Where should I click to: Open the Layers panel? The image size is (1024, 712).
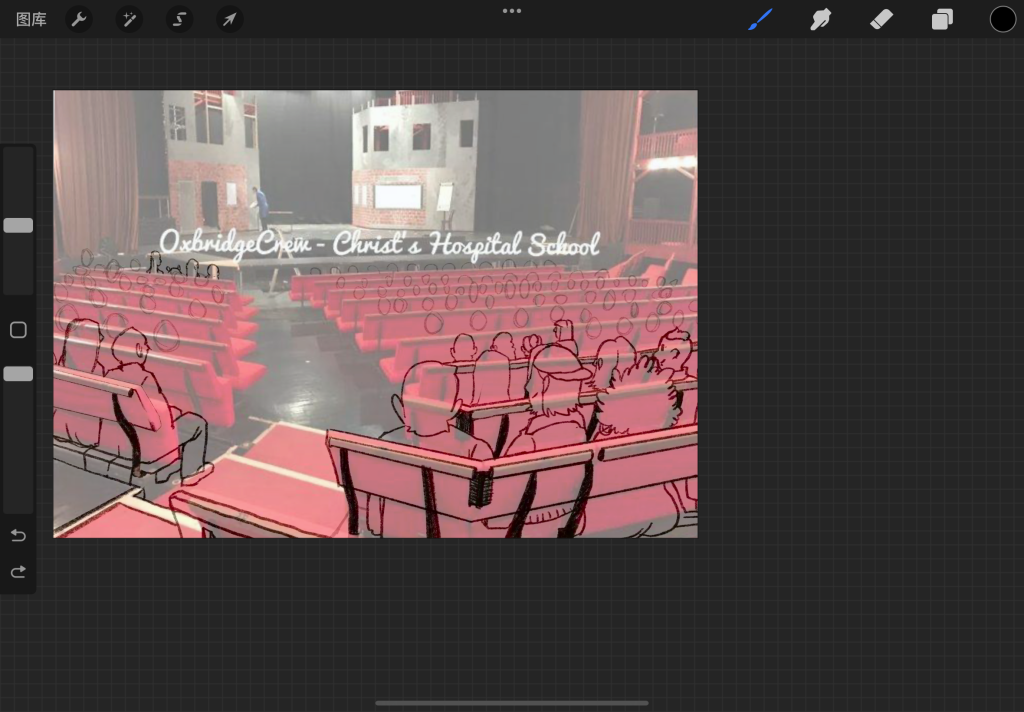coord(942,20)
